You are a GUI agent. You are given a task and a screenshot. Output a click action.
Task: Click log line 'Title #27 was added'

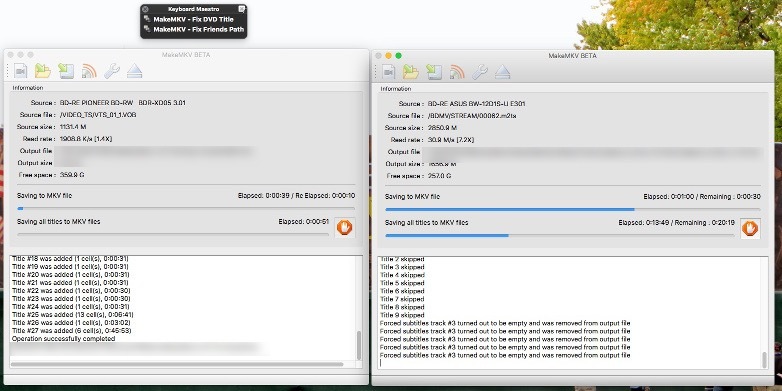point(71,331)
